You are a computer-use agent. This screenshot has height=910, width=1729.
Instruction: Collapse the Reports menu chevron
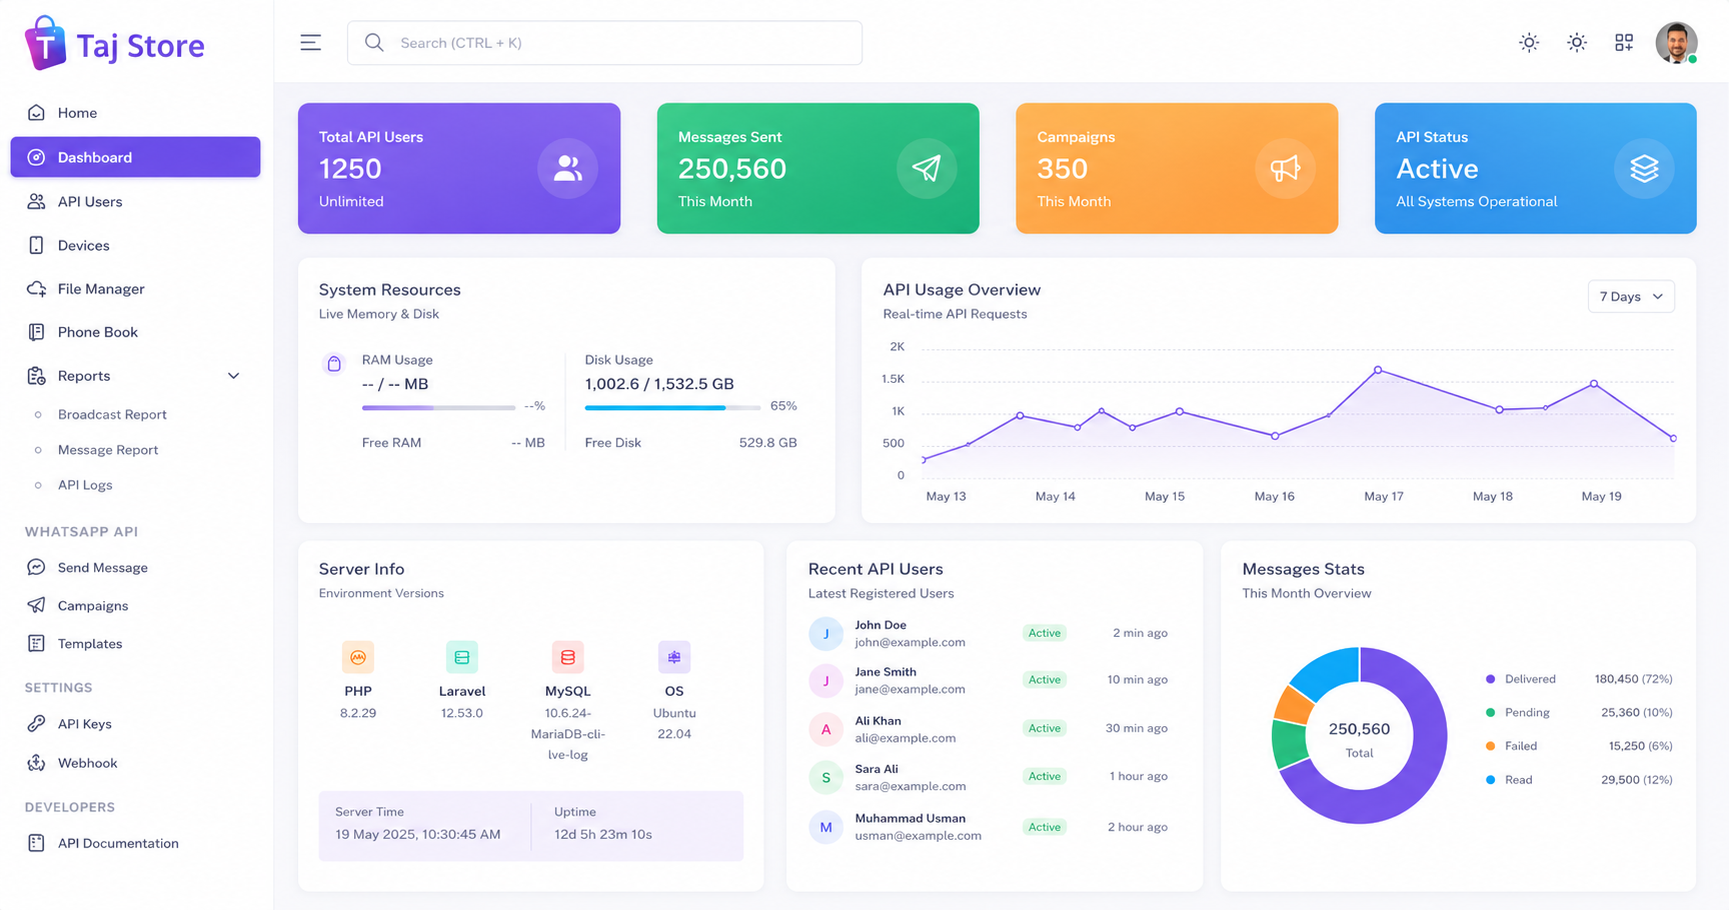pyautogui.click(x=234, y=376)
